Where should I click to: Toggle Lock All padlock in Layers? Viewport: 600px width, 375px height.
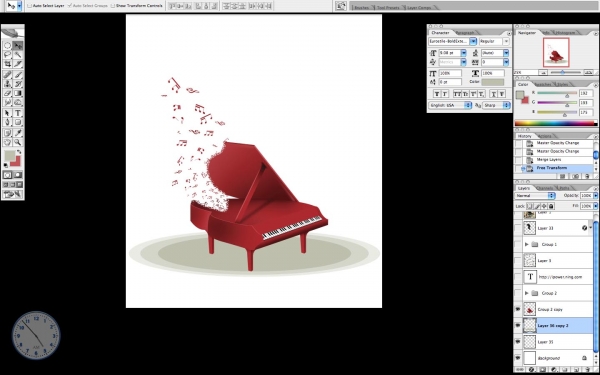click(x=551, y=206)
